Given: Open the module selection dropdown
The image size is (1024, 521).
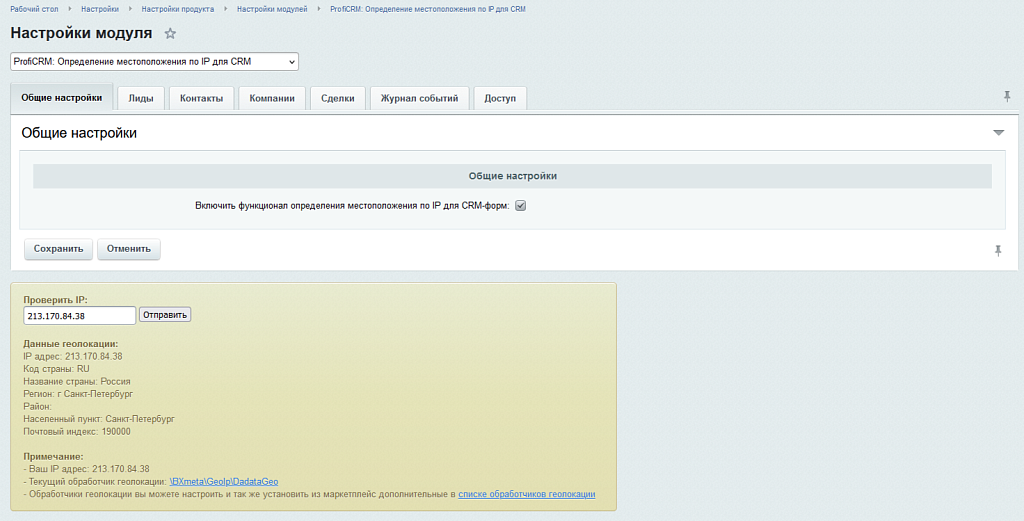Looking at the screenshot, I should click(x=155, y=62).
